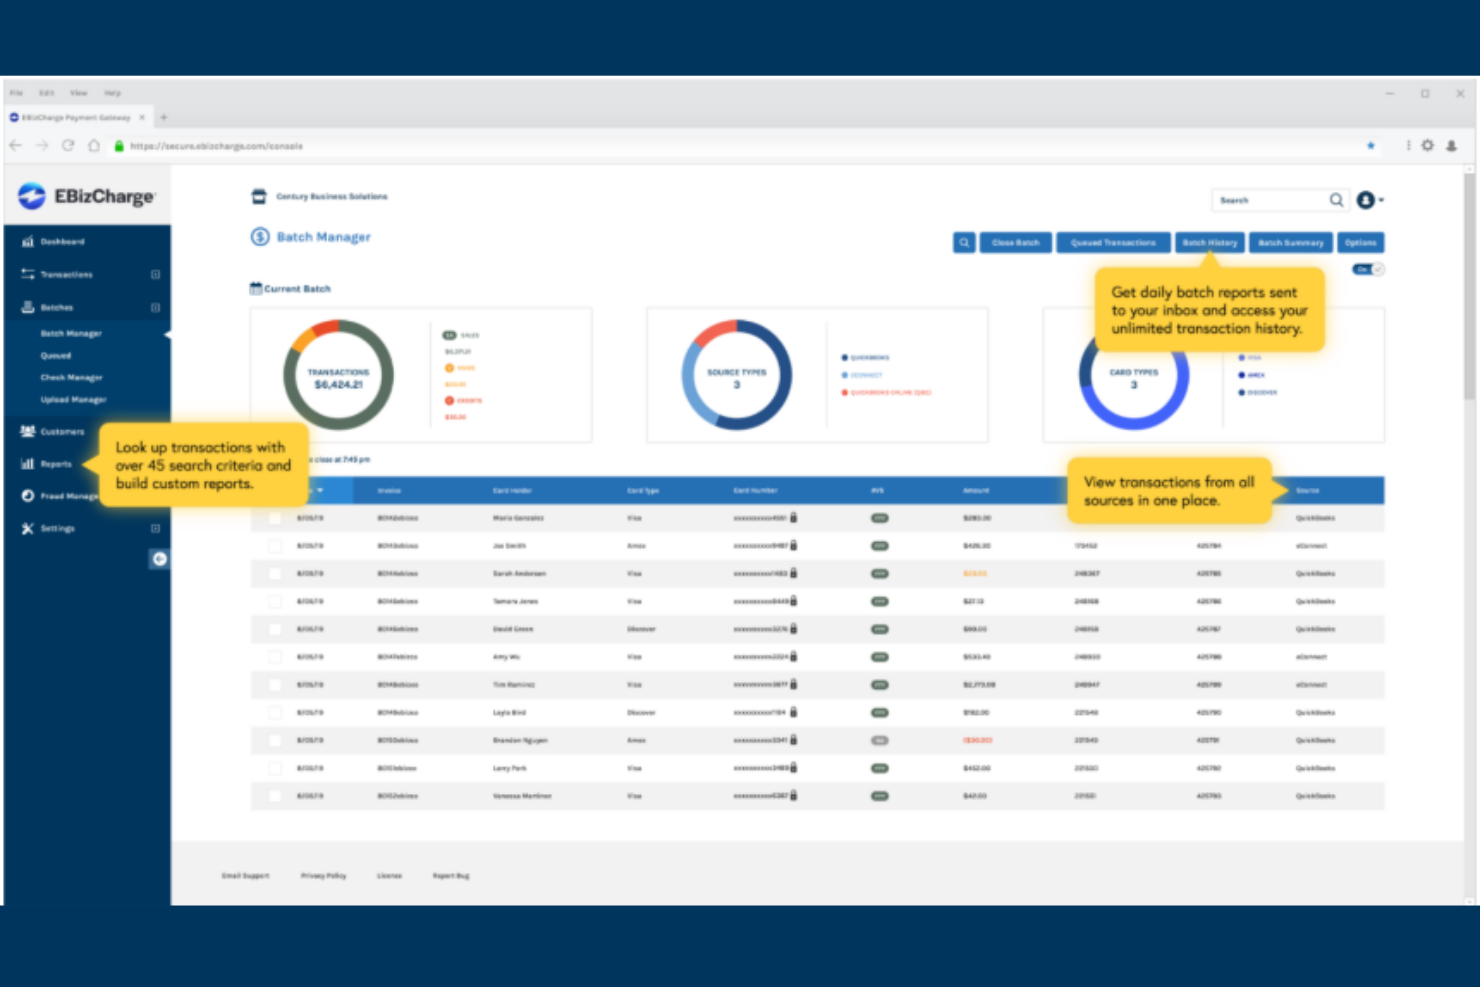Click the calendar icon next to Current Batch

pos(255,288)
